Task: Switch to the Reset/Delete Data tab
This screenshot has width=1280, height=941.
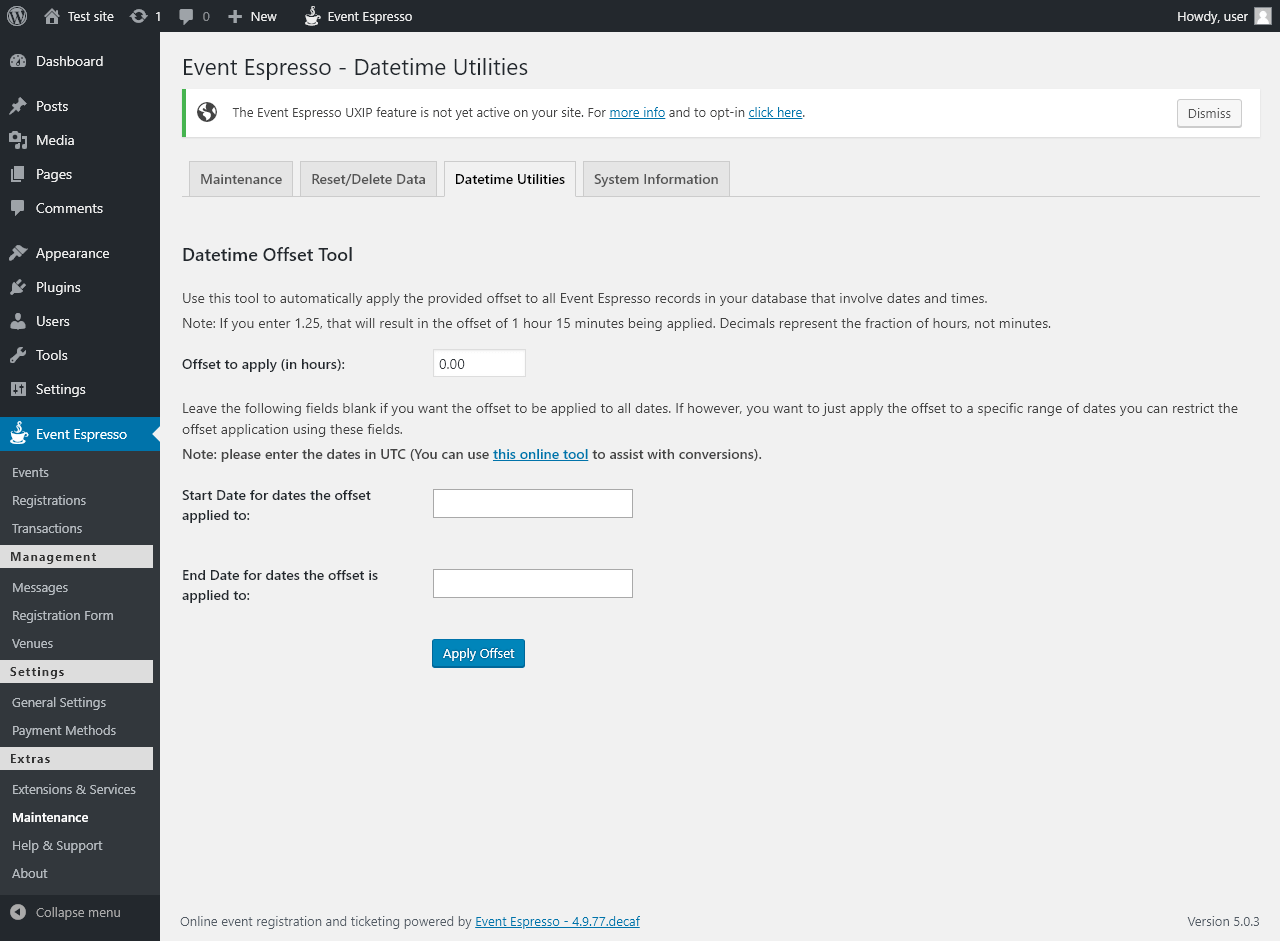Action: coord(368,179)
